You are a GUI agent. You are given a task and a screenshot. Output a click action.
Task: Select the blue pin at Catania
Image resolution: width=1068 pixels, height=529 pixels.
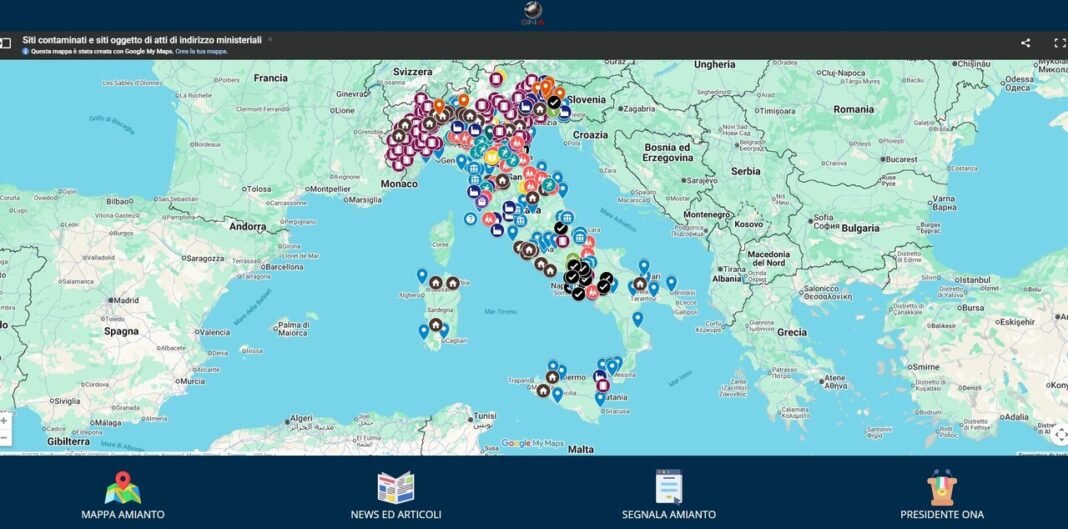(600, 398)
